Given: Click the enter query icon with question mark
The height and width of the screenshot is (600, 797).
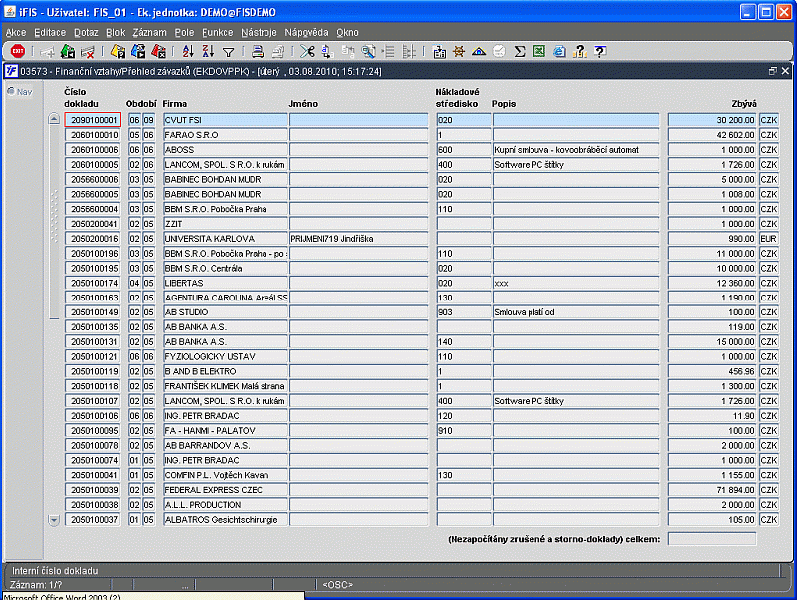Looking at the screenshot, I should 118,51.
